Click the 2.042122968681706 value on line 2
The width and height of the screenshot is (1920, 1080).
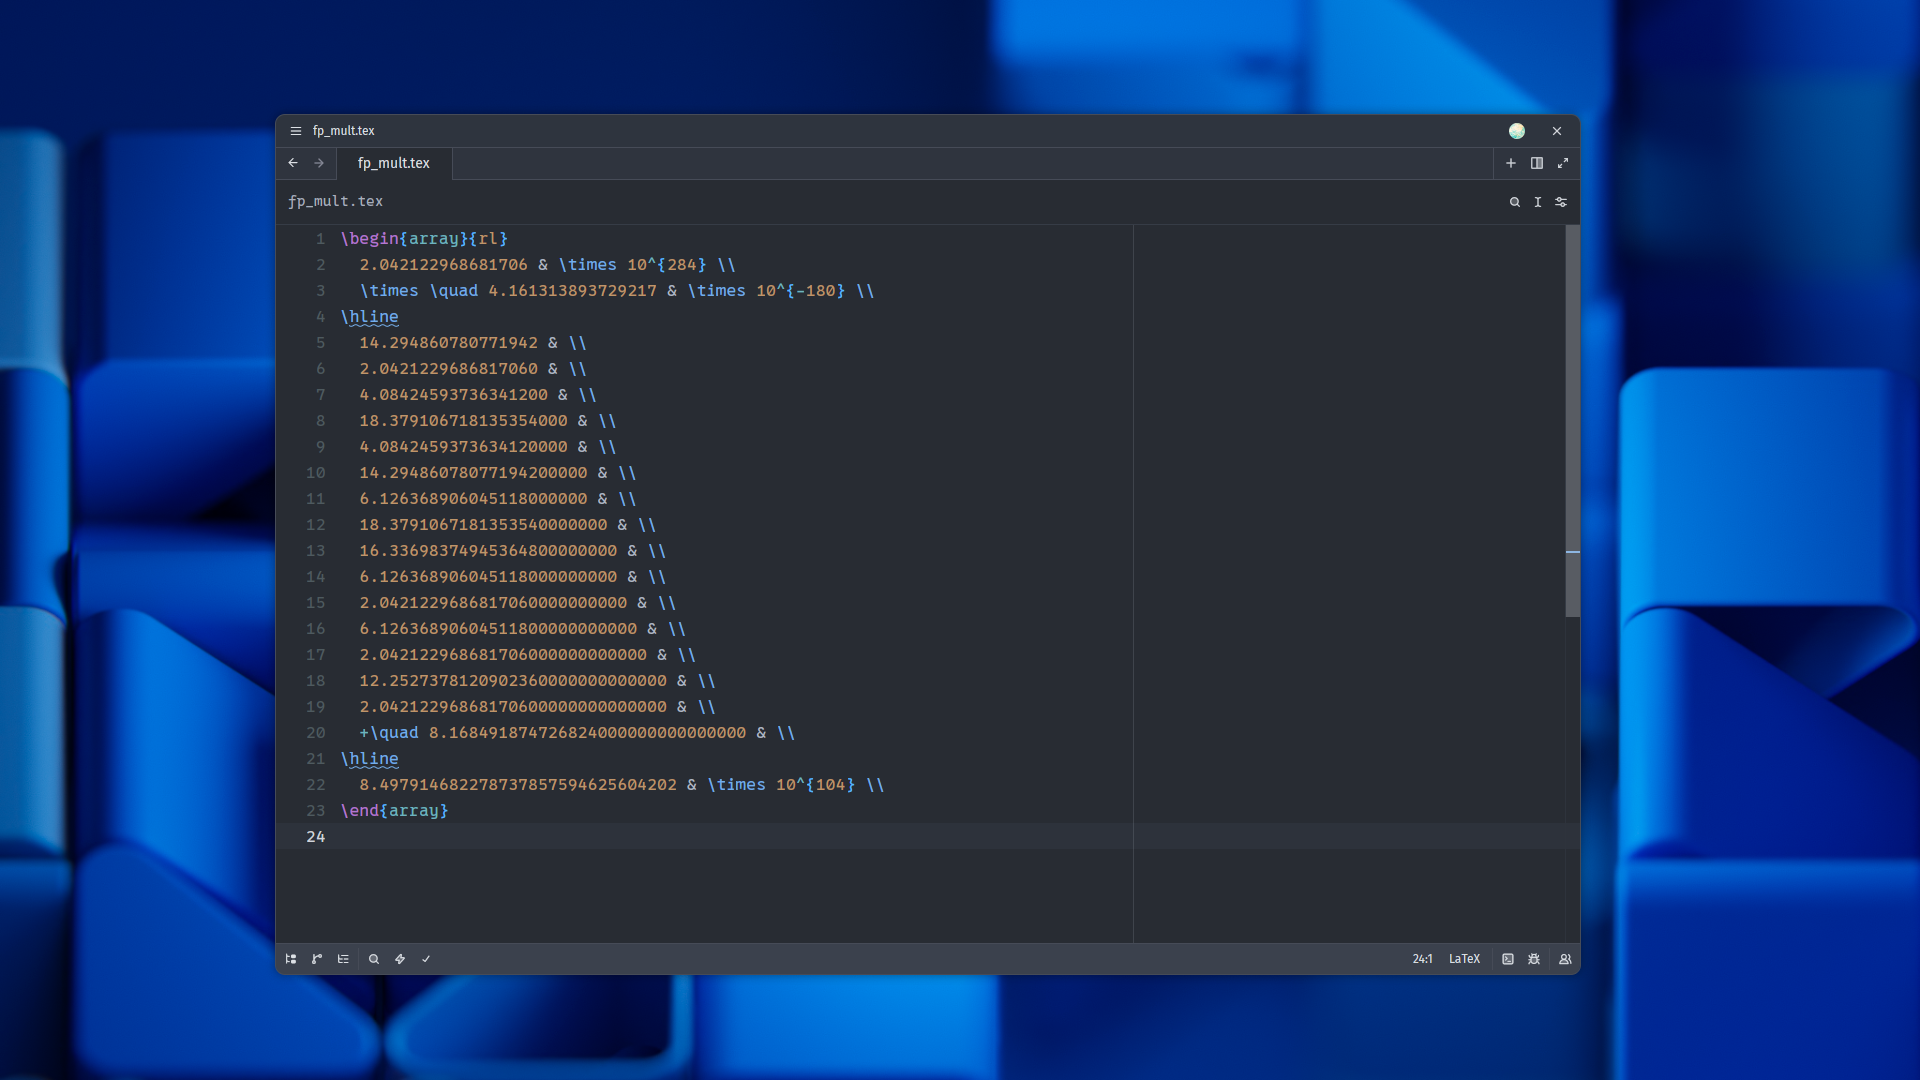point(443,265)
